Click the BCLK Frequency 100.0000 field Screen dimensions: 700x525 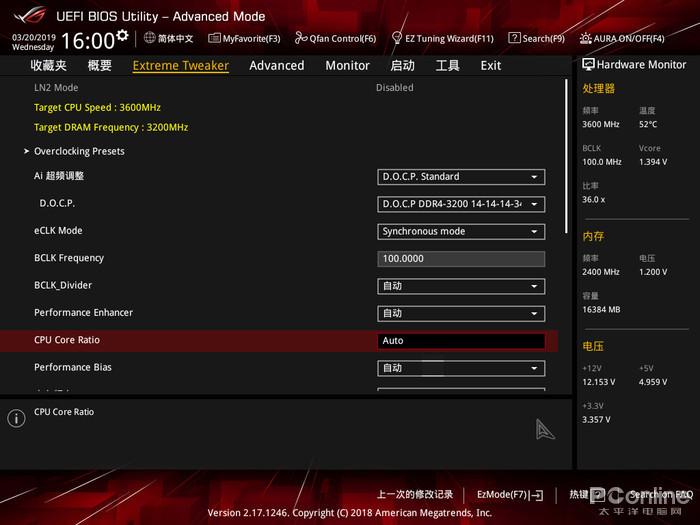[461, 259]
